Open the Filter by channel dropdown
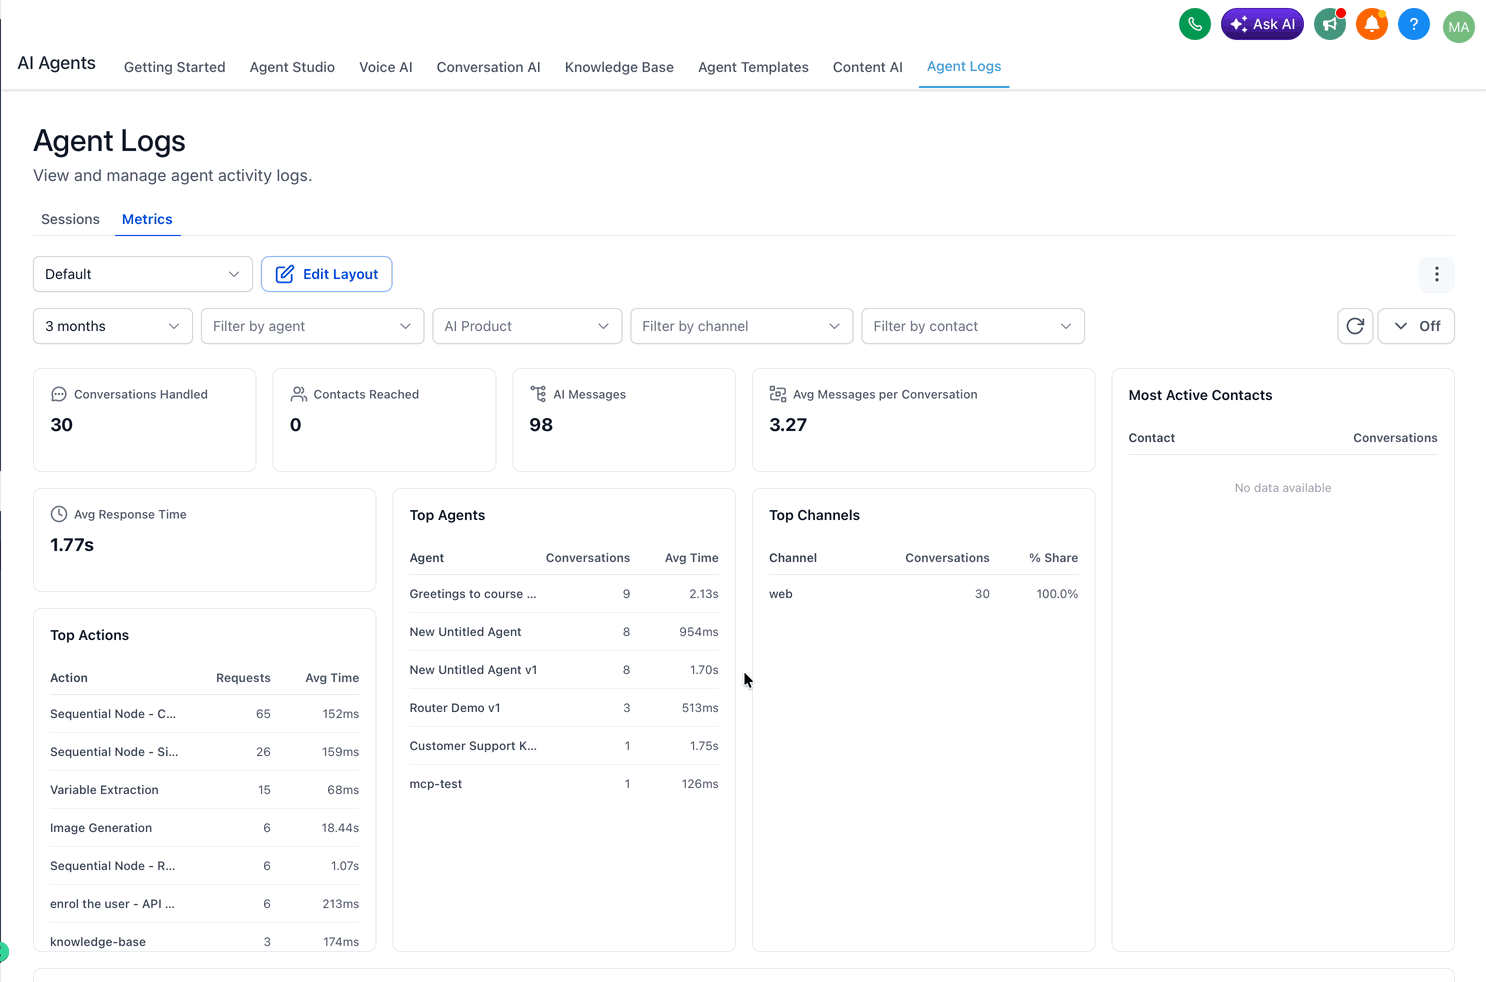1486x982 pixels. (x=741, y=326)
